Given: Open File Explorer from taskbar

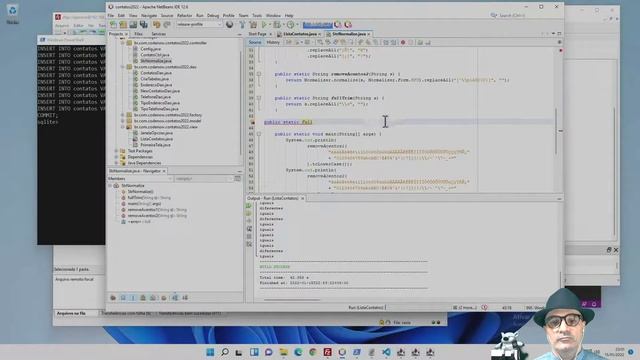Looking at the screenshot, I should point(283,352).
